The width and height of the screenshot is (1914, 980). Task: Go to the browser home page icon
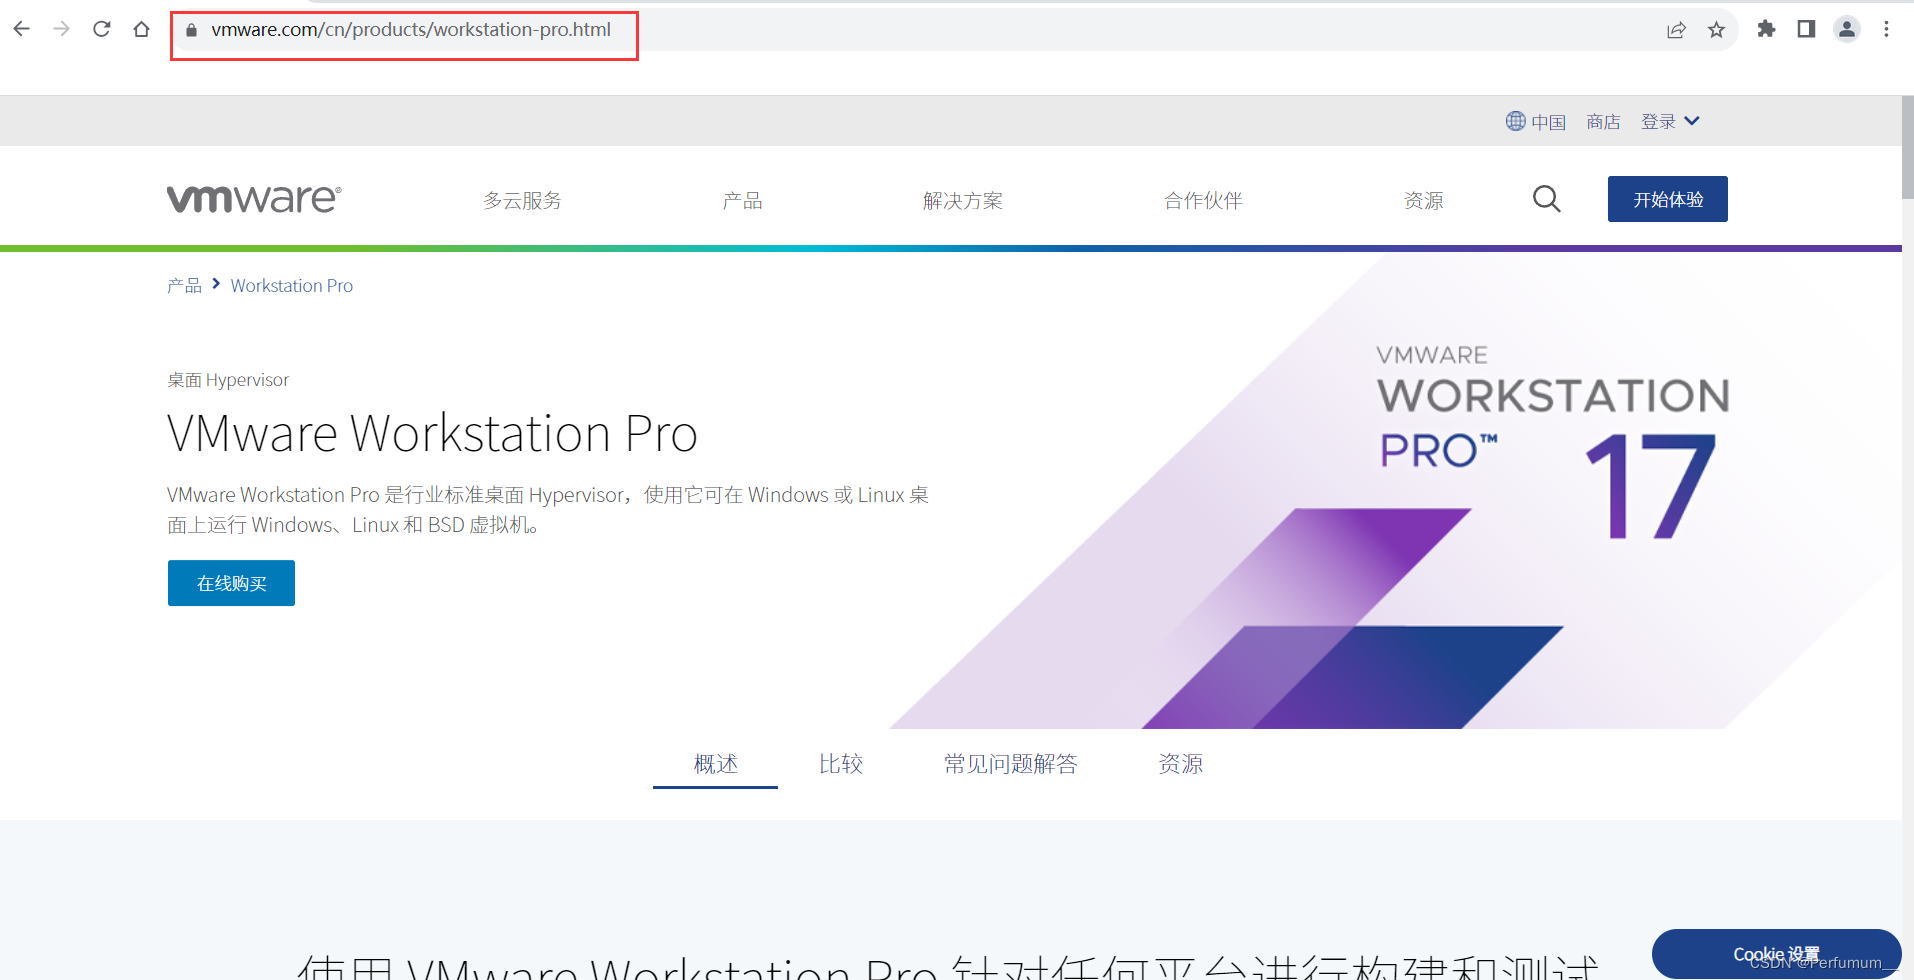point(142,29)
